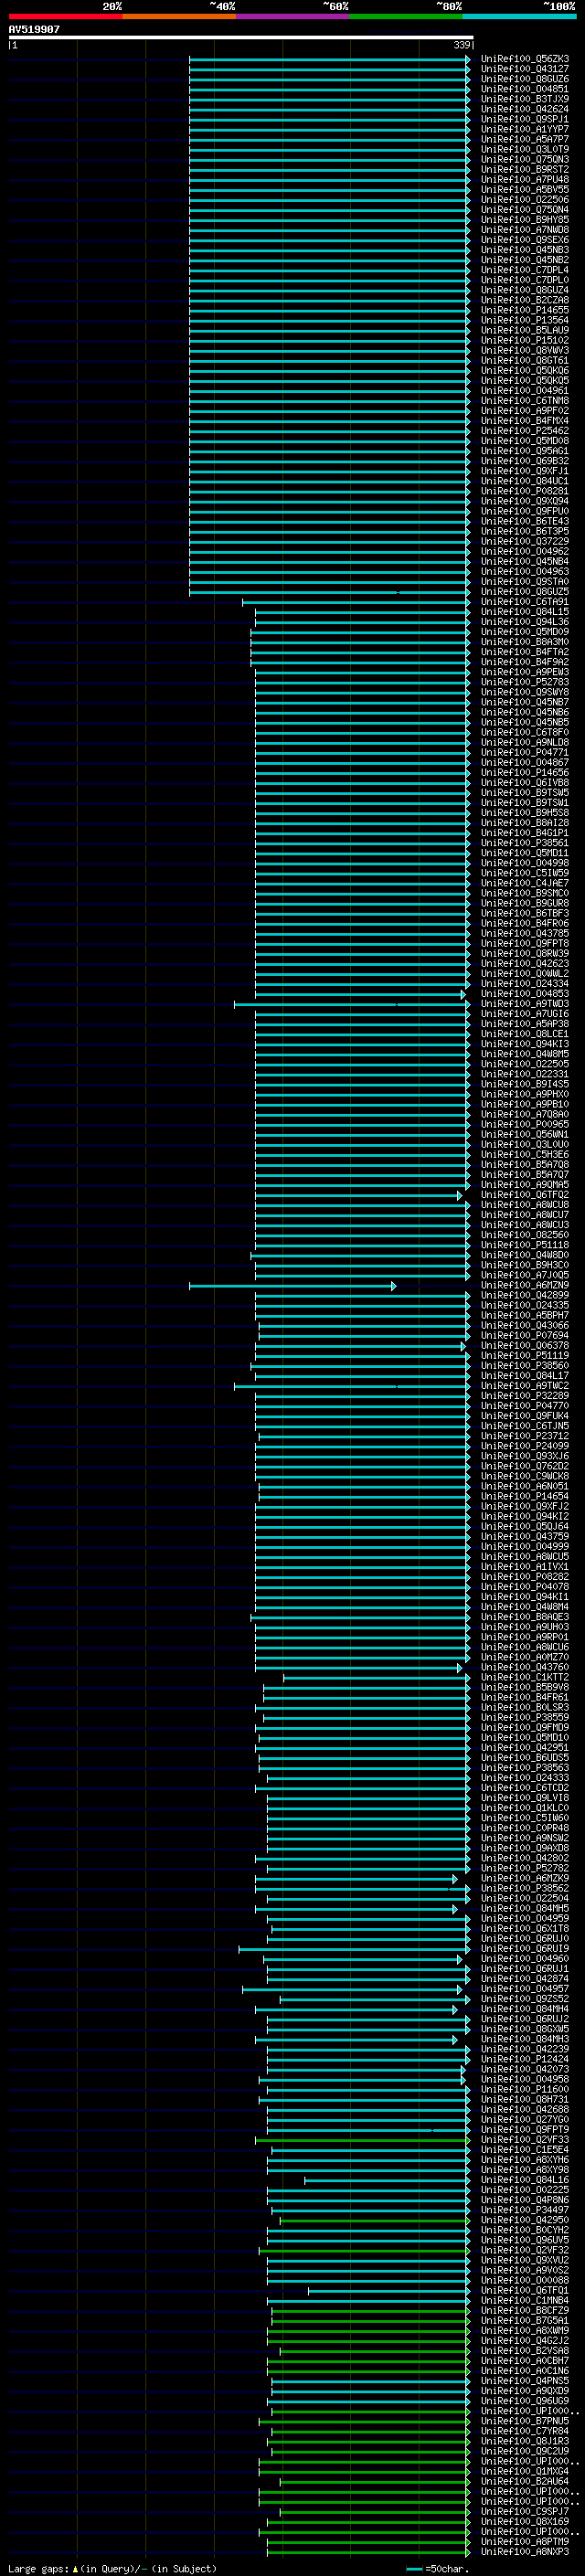The width and height of the screenshot is (585, 2576).
Task: Click the short alignment bar for UniRef100_A6MZN9
Action: pyautogui.click(x=292, y=1286)
